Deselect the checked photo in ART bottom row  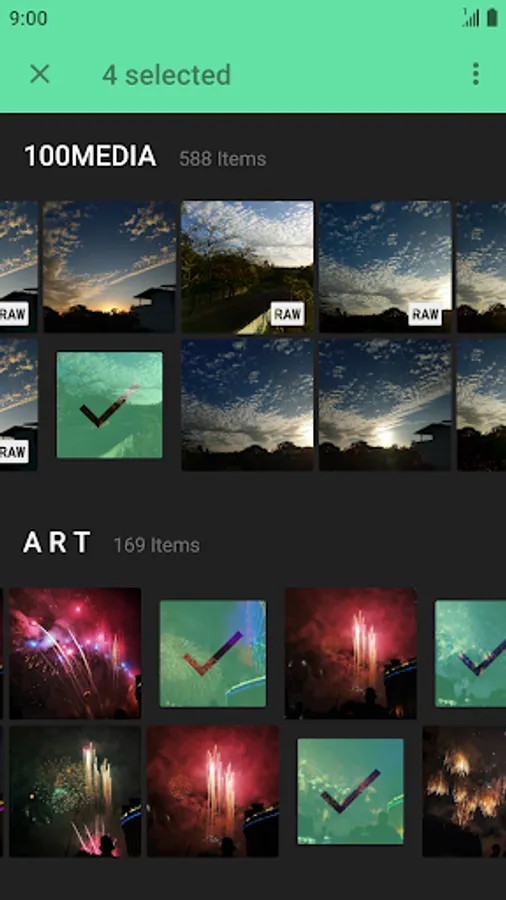click(351, 791)
